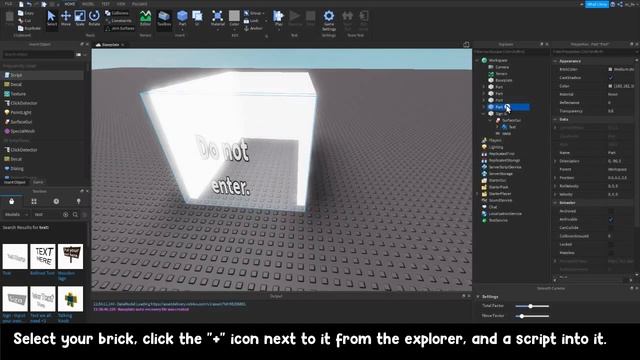Click the Undo arrow in title bar

(29, 4)
